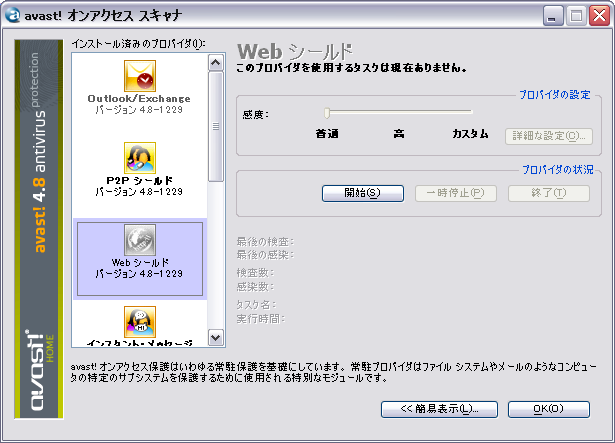The height and width of the screenshot is (443, 615).
Task: Select the instant messaging provider icon
Action: click(140, 322)
